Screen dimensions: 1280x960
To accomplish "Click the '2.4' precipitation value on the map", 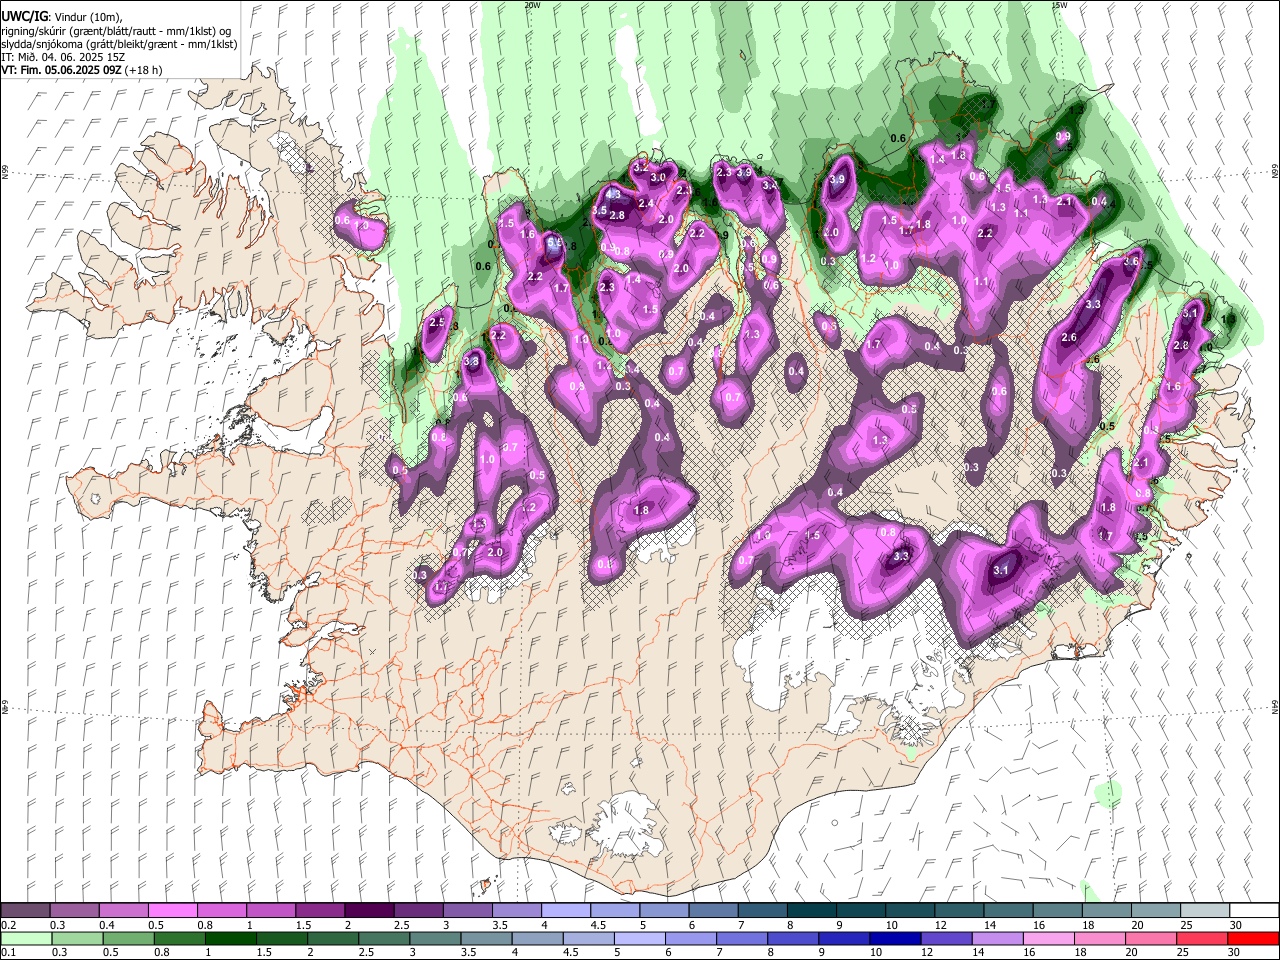I will click(646, 204).
